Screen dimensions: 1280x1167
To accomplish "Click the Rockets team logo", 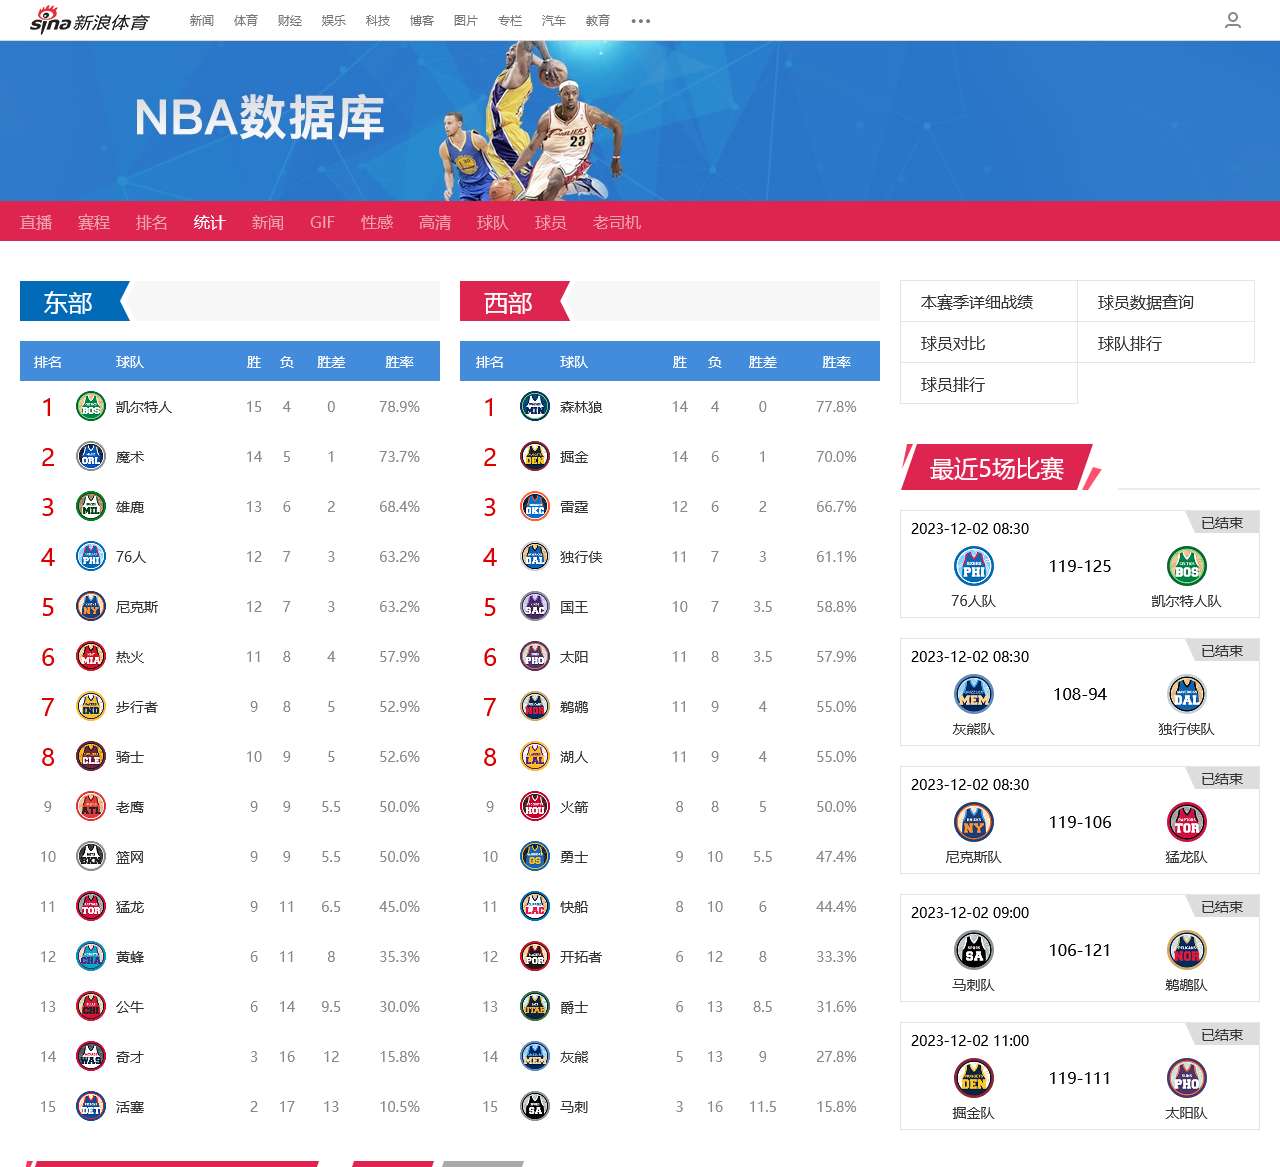I will click(535, 807).
